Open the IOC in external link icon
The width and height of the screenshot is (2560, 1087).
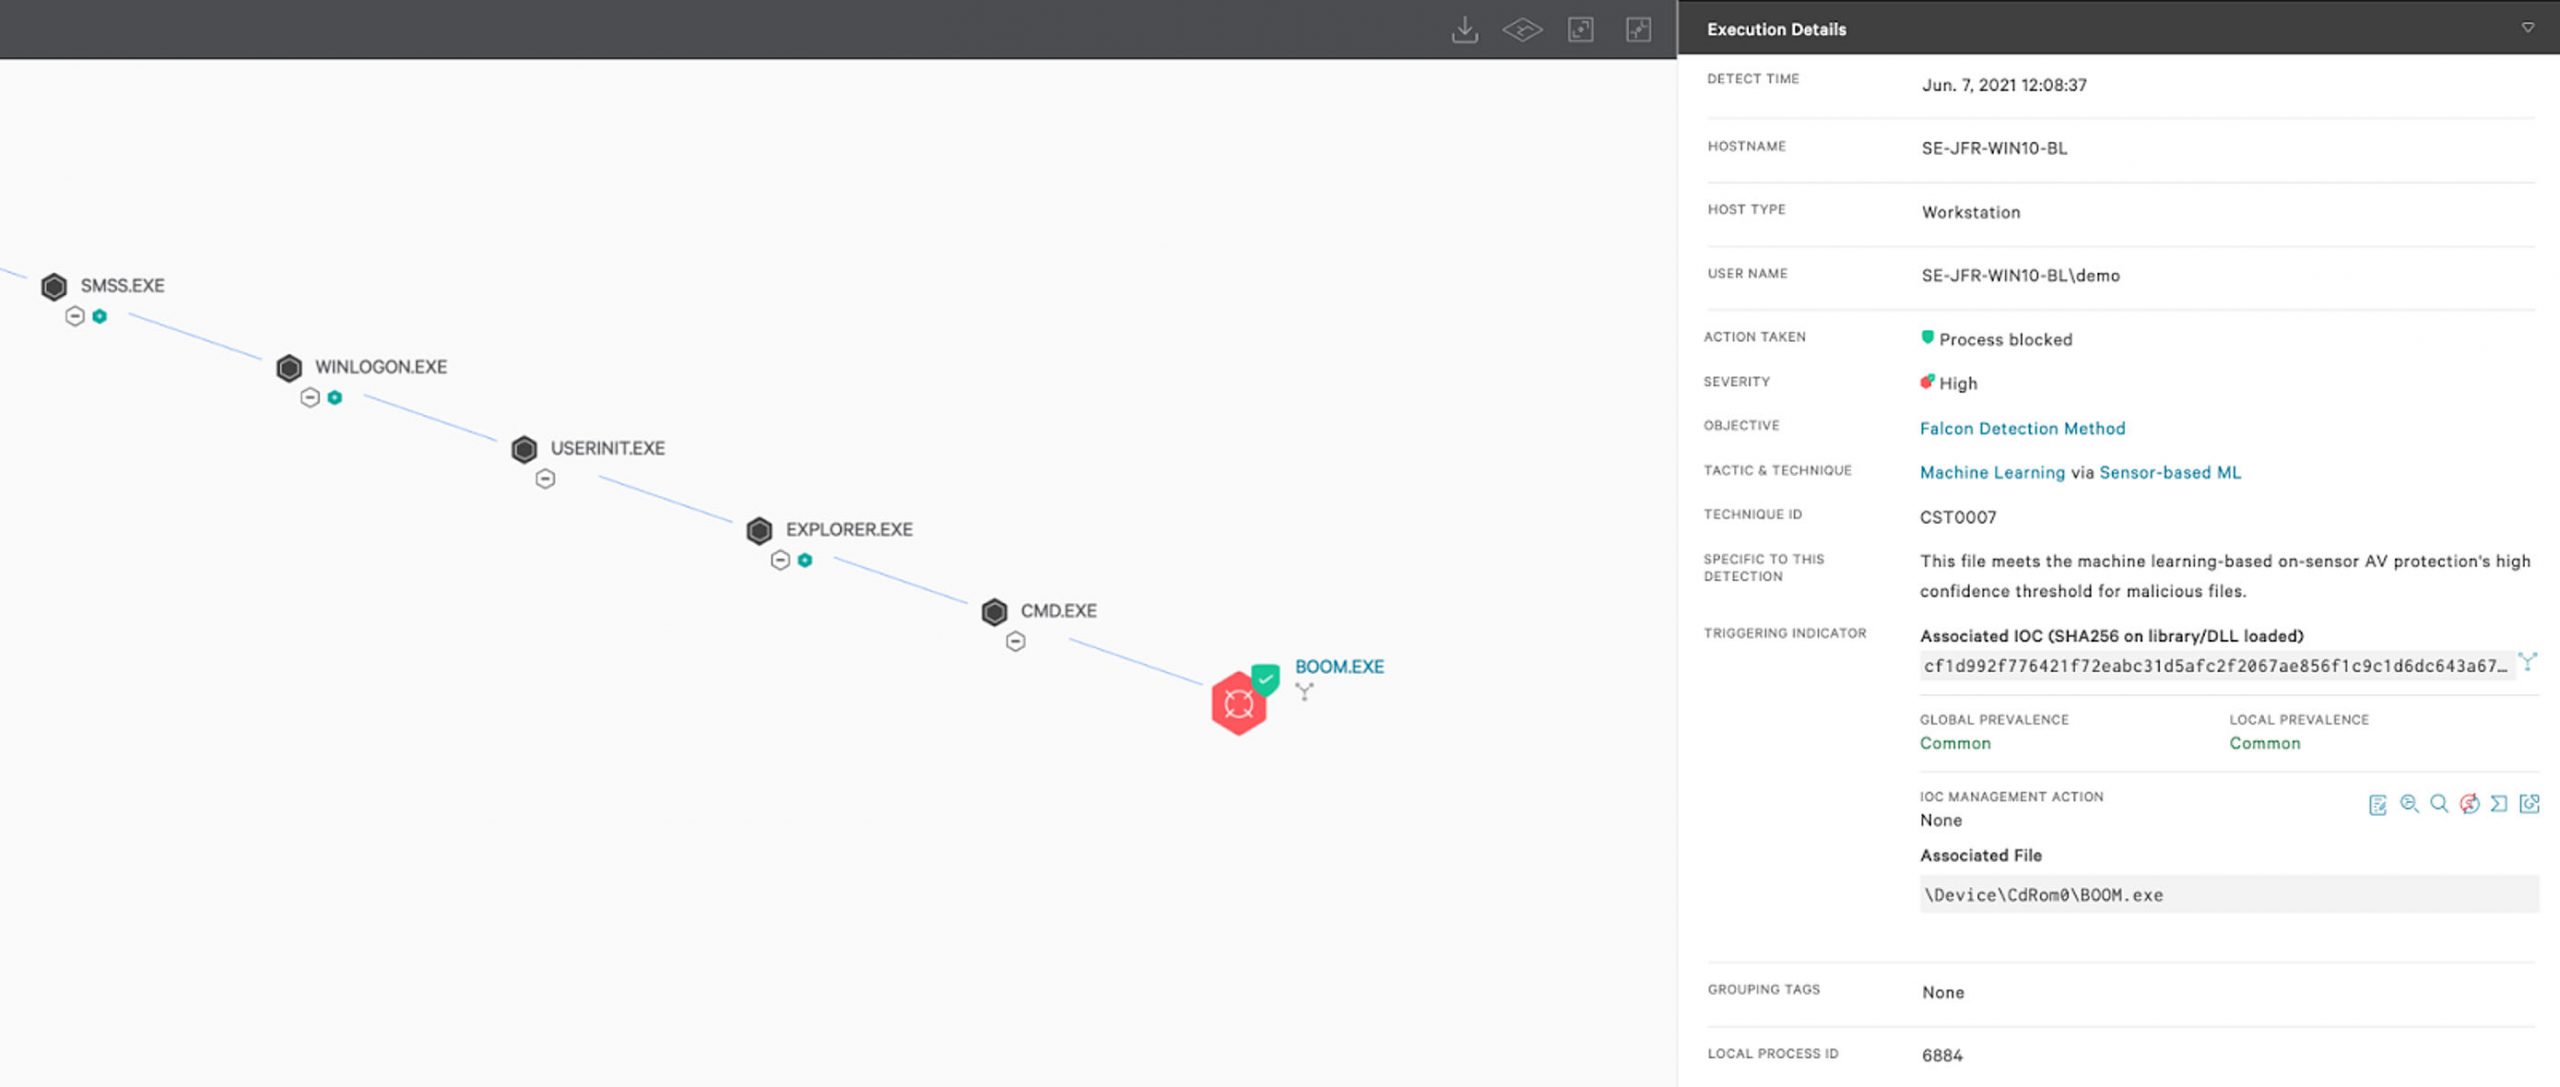2529,803
